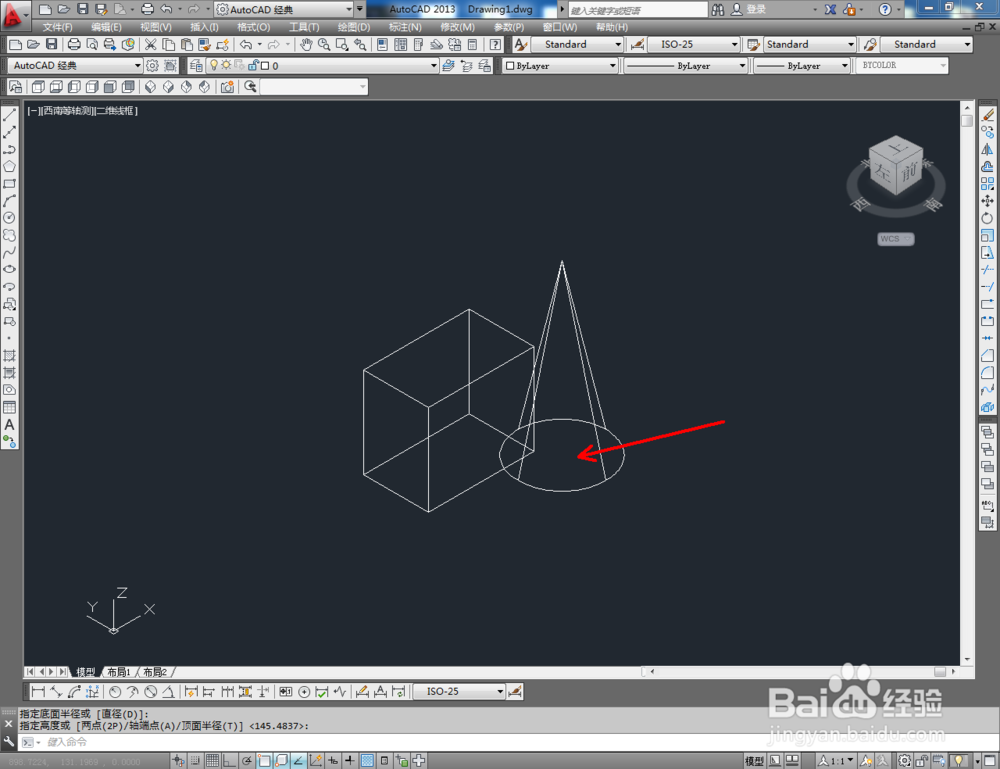Screen dimensions: 1000x769
Task: Click the Linear dimension tool
Action: coord(38,692)
